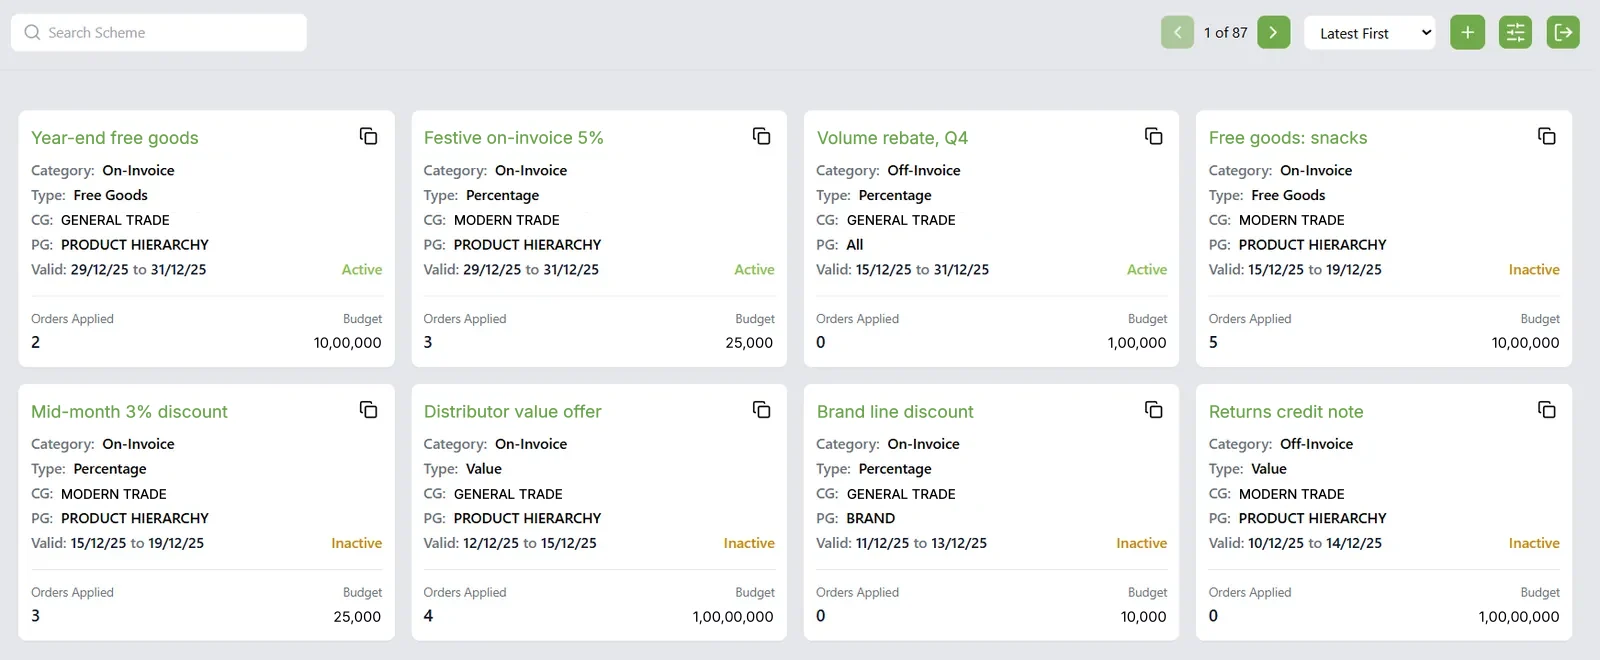The image size is (1600, 660).
Task: Open the Volume rebate, Q4 scheme
Action: [892, 138]
